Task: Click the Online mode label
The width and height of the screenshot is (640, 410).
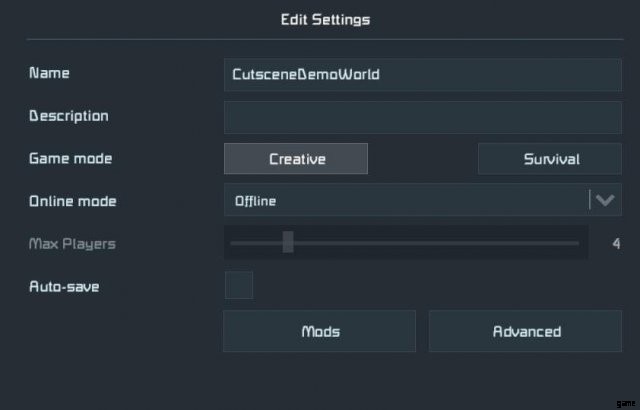Action: click(73, 201)
